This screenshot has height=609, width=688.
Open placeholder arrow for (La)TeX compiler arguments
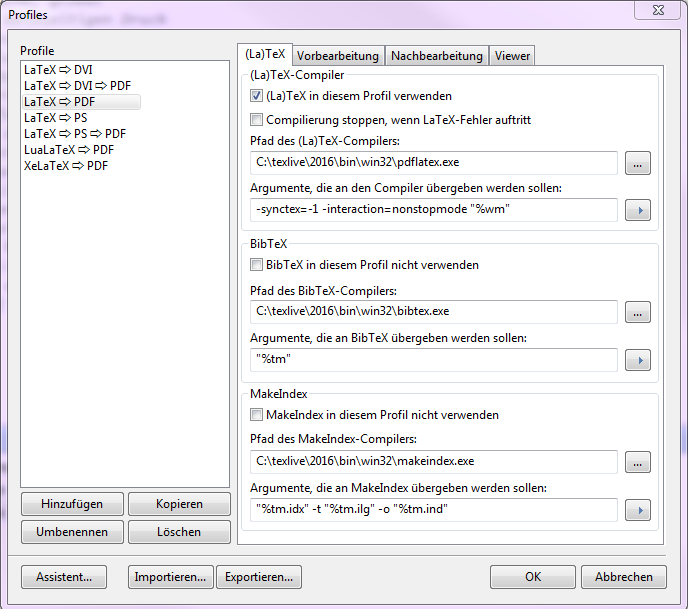point(638,210)
